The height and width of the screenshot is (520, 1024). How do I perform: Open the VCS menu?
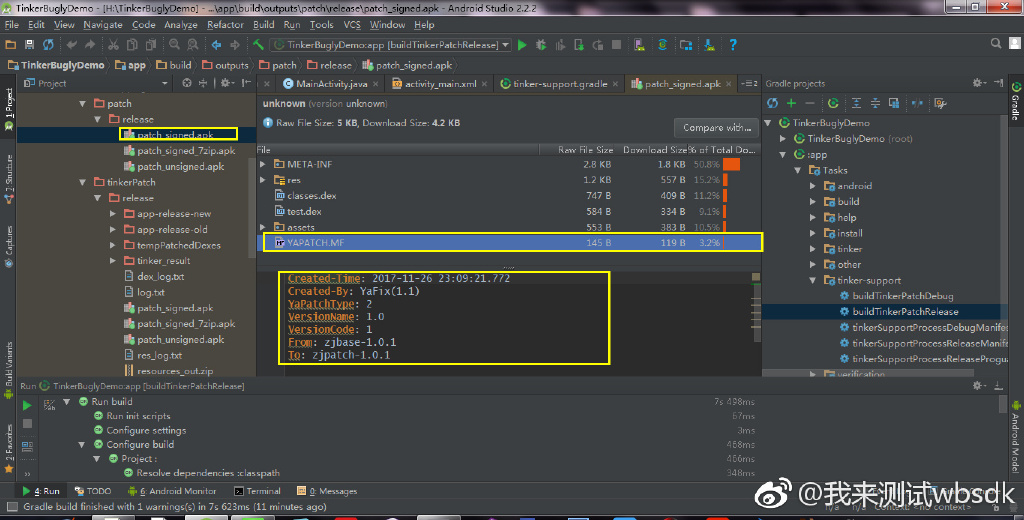pyautogui.click(x=352, y=25)
